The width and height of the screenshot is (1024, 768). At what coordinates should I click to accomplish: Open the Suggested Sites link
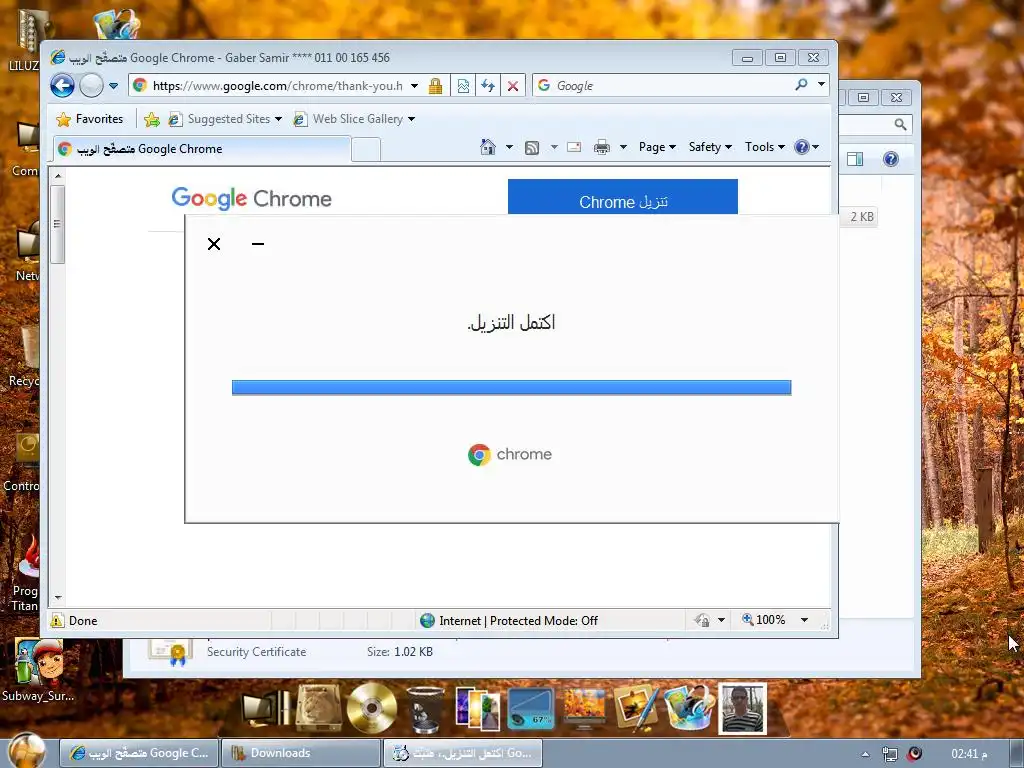(x=225, y=119)
